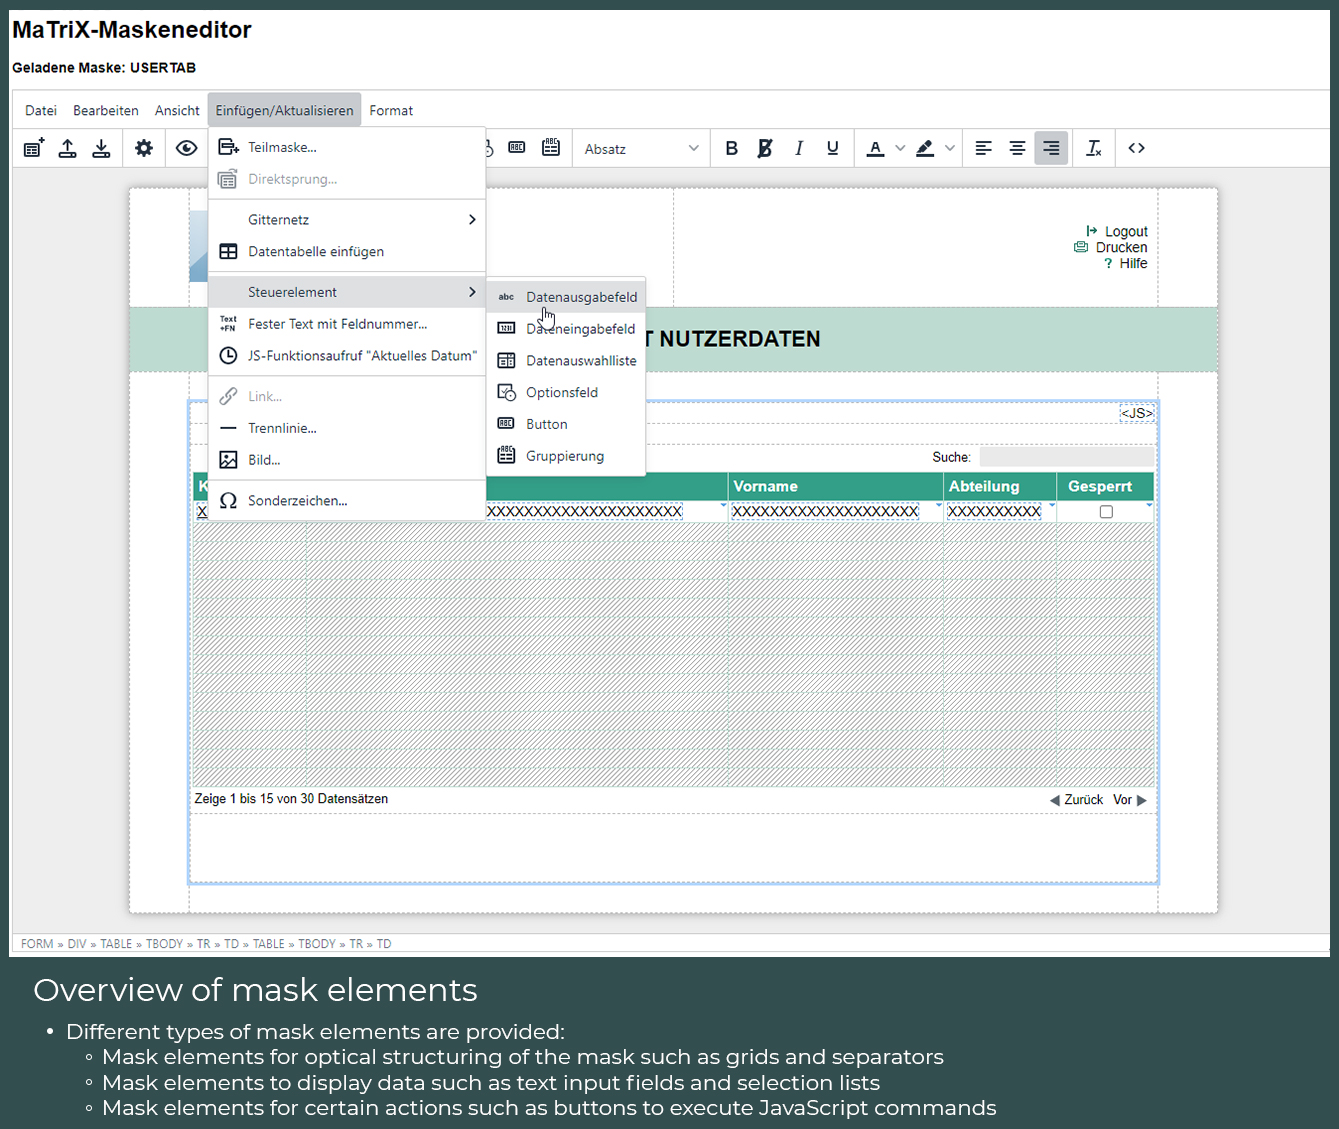This screenshot has width=1339, height=1129.
Task: Click the Logout link
Action: click(1117, 231)
